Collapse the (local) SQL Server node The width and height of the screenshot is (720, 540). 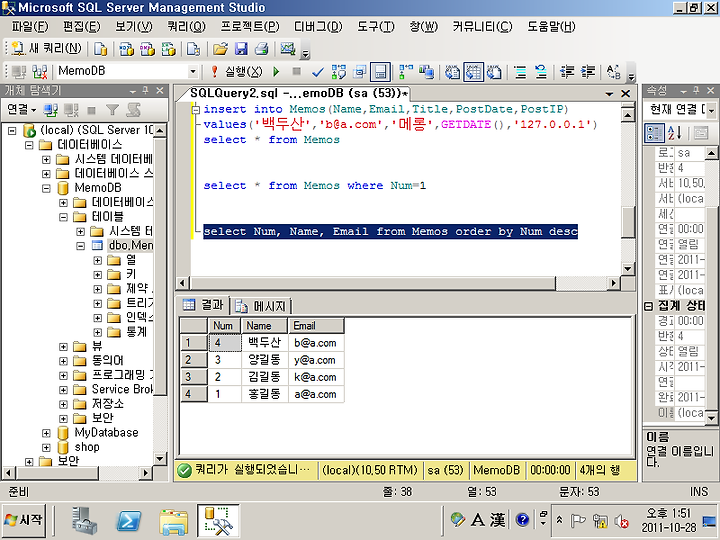(12, 131)
